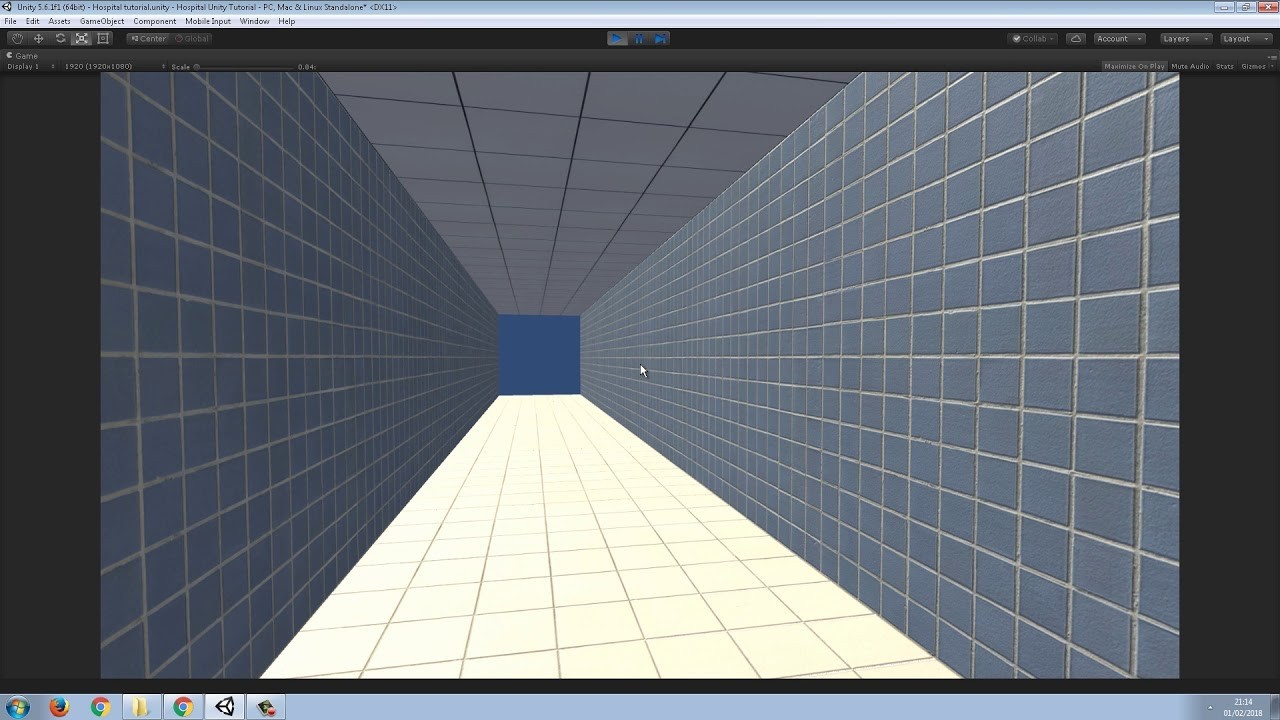This screenshot has width=1280, height=720.
Task: Minimize the Unity window
Action: coord(1226,6)
